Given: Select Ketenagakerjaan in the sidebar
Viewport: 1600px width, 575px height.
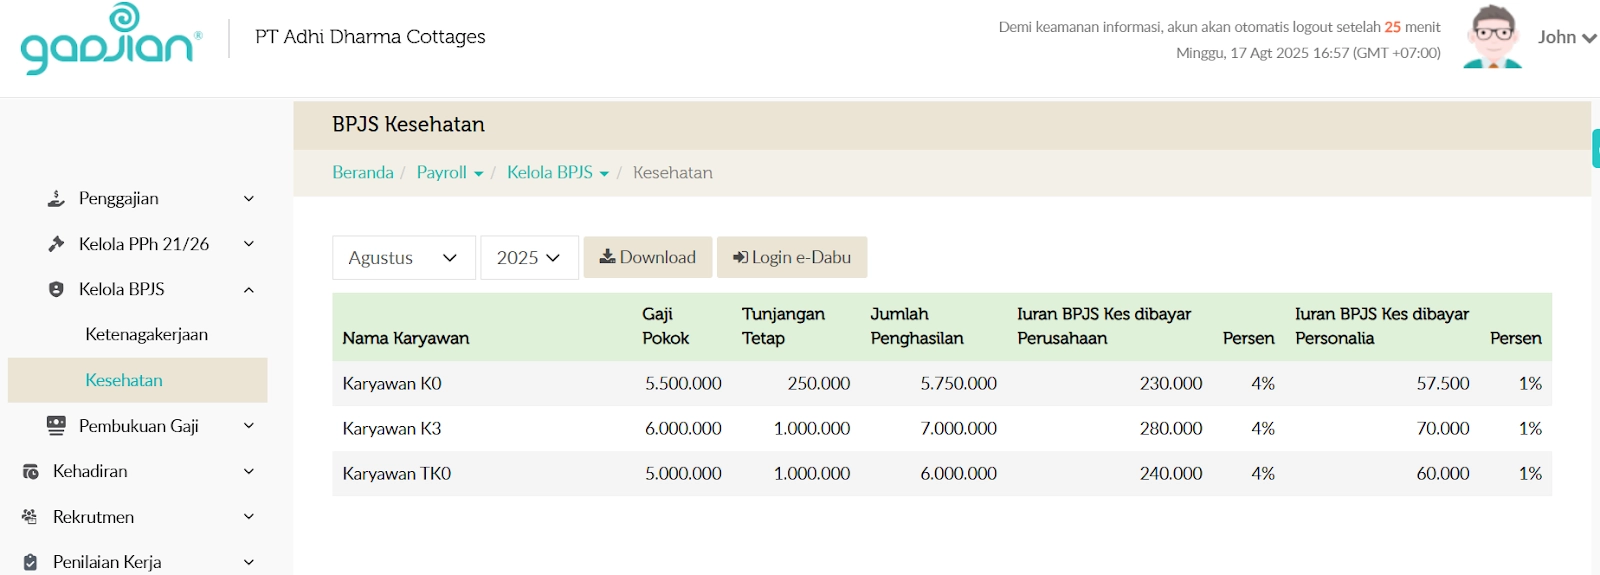Looking at the screenshot, I should [x=147, y=335].
